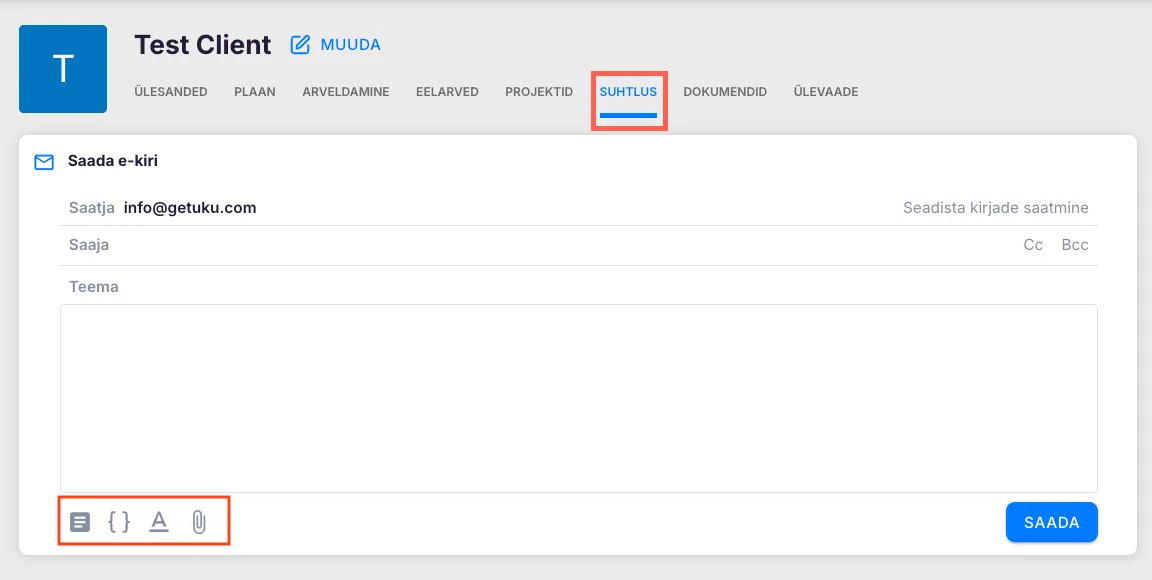Attach a file using the paperclip icon
This screenshot has height=580, width=1152.
(x=198, y=521)
